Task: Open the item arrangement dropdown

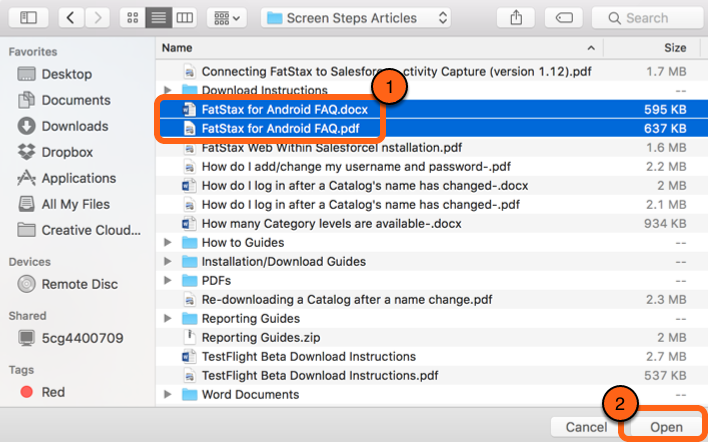Action: pos(227,18)
